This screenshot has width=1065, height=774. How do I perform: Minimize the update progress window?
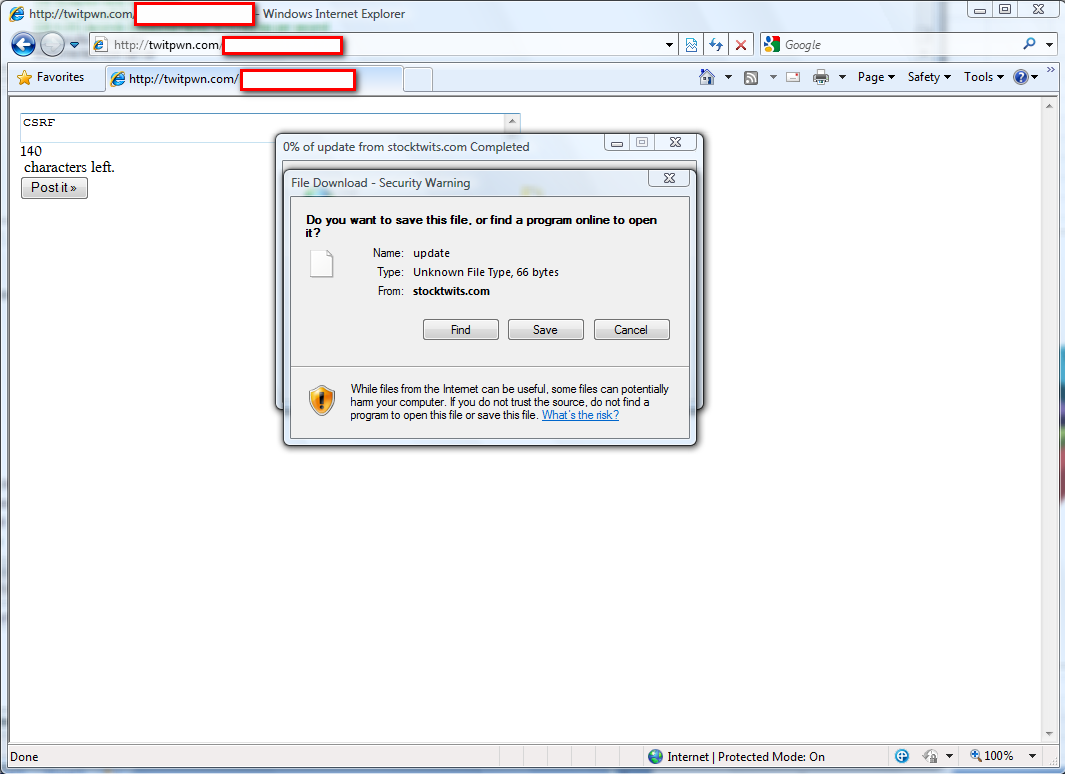pos(617,143)
